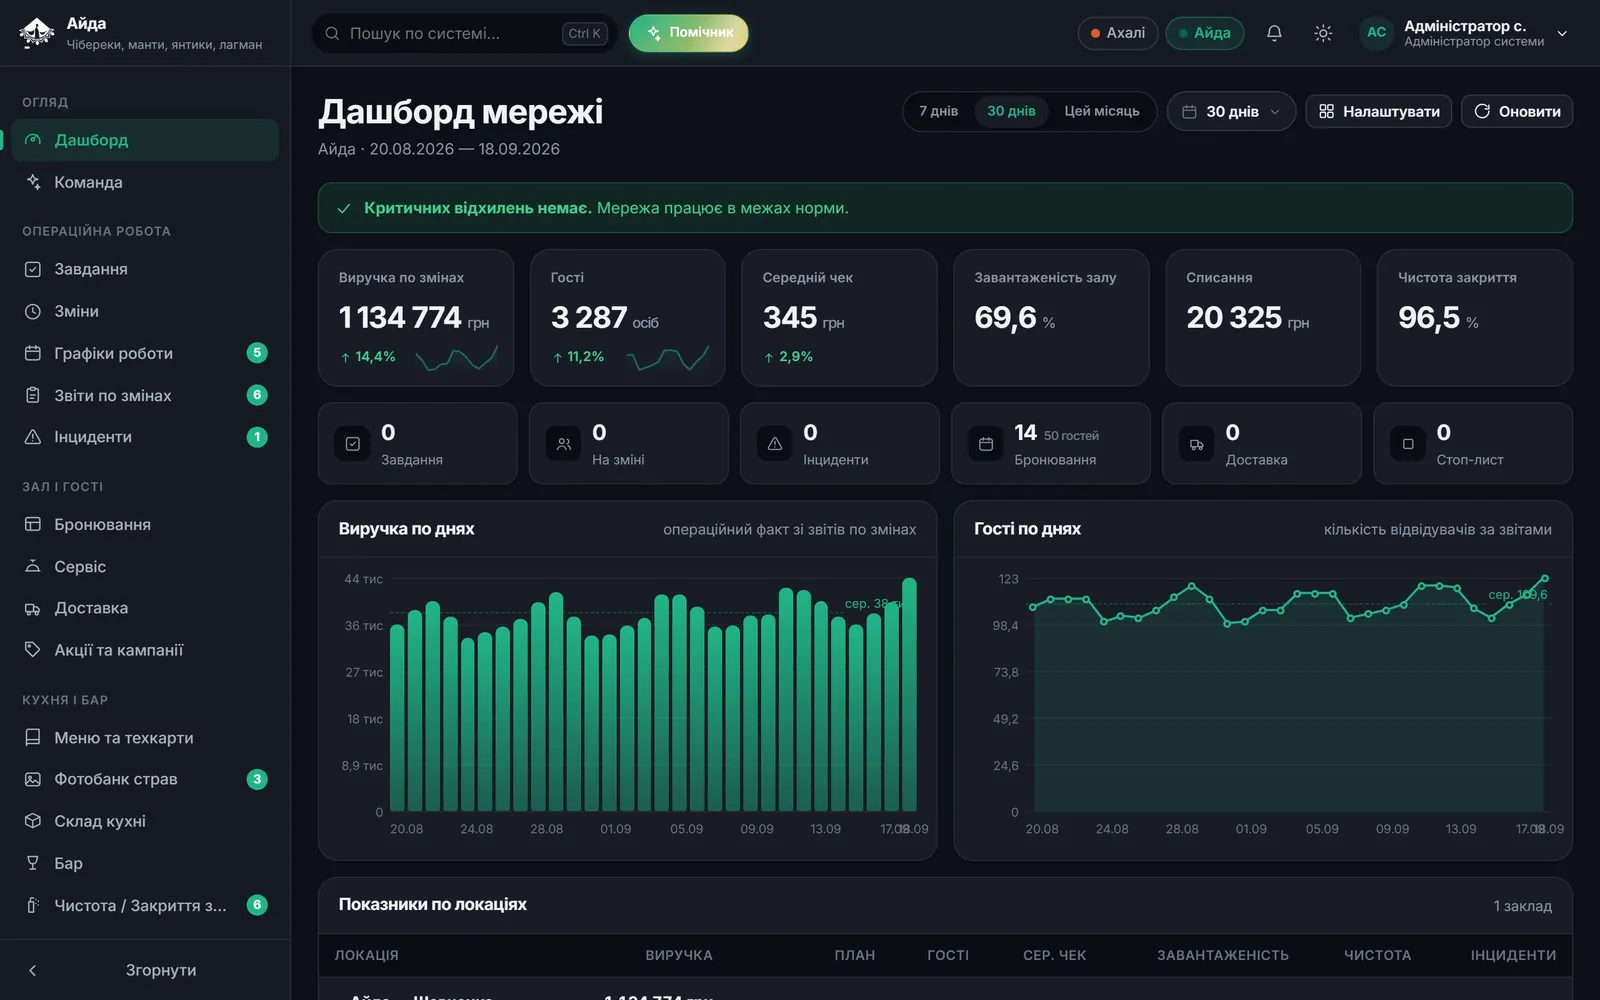Click the Доставка stat card truck icon

[1197, 444]
